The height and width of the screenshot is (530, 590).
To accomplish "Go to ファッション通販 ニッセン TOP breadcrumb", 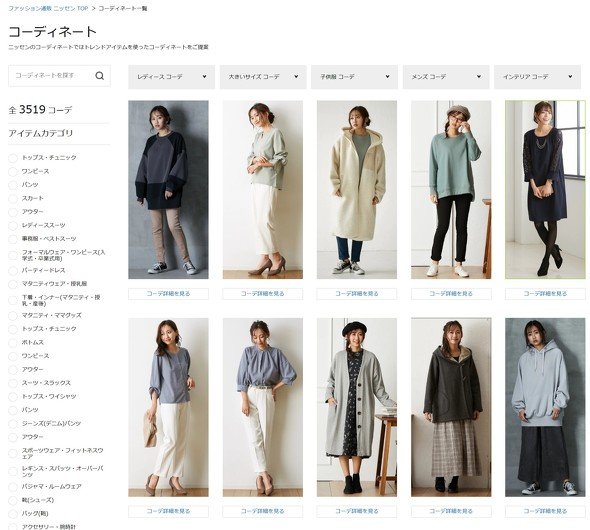I will coord(48,8).
